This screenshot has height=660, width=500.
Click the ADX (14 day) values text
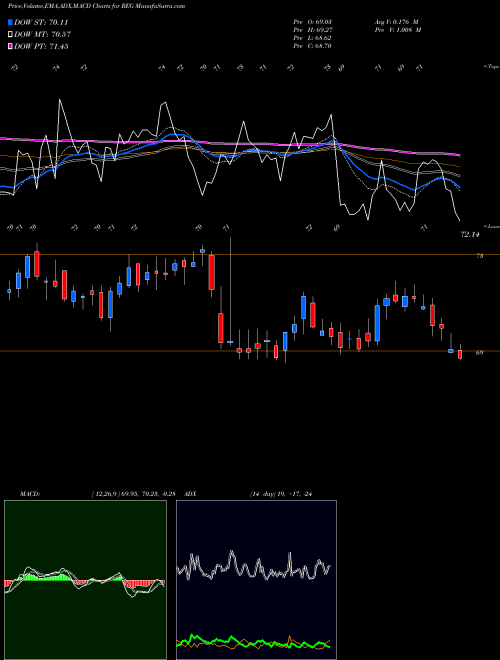coord(281,494)
